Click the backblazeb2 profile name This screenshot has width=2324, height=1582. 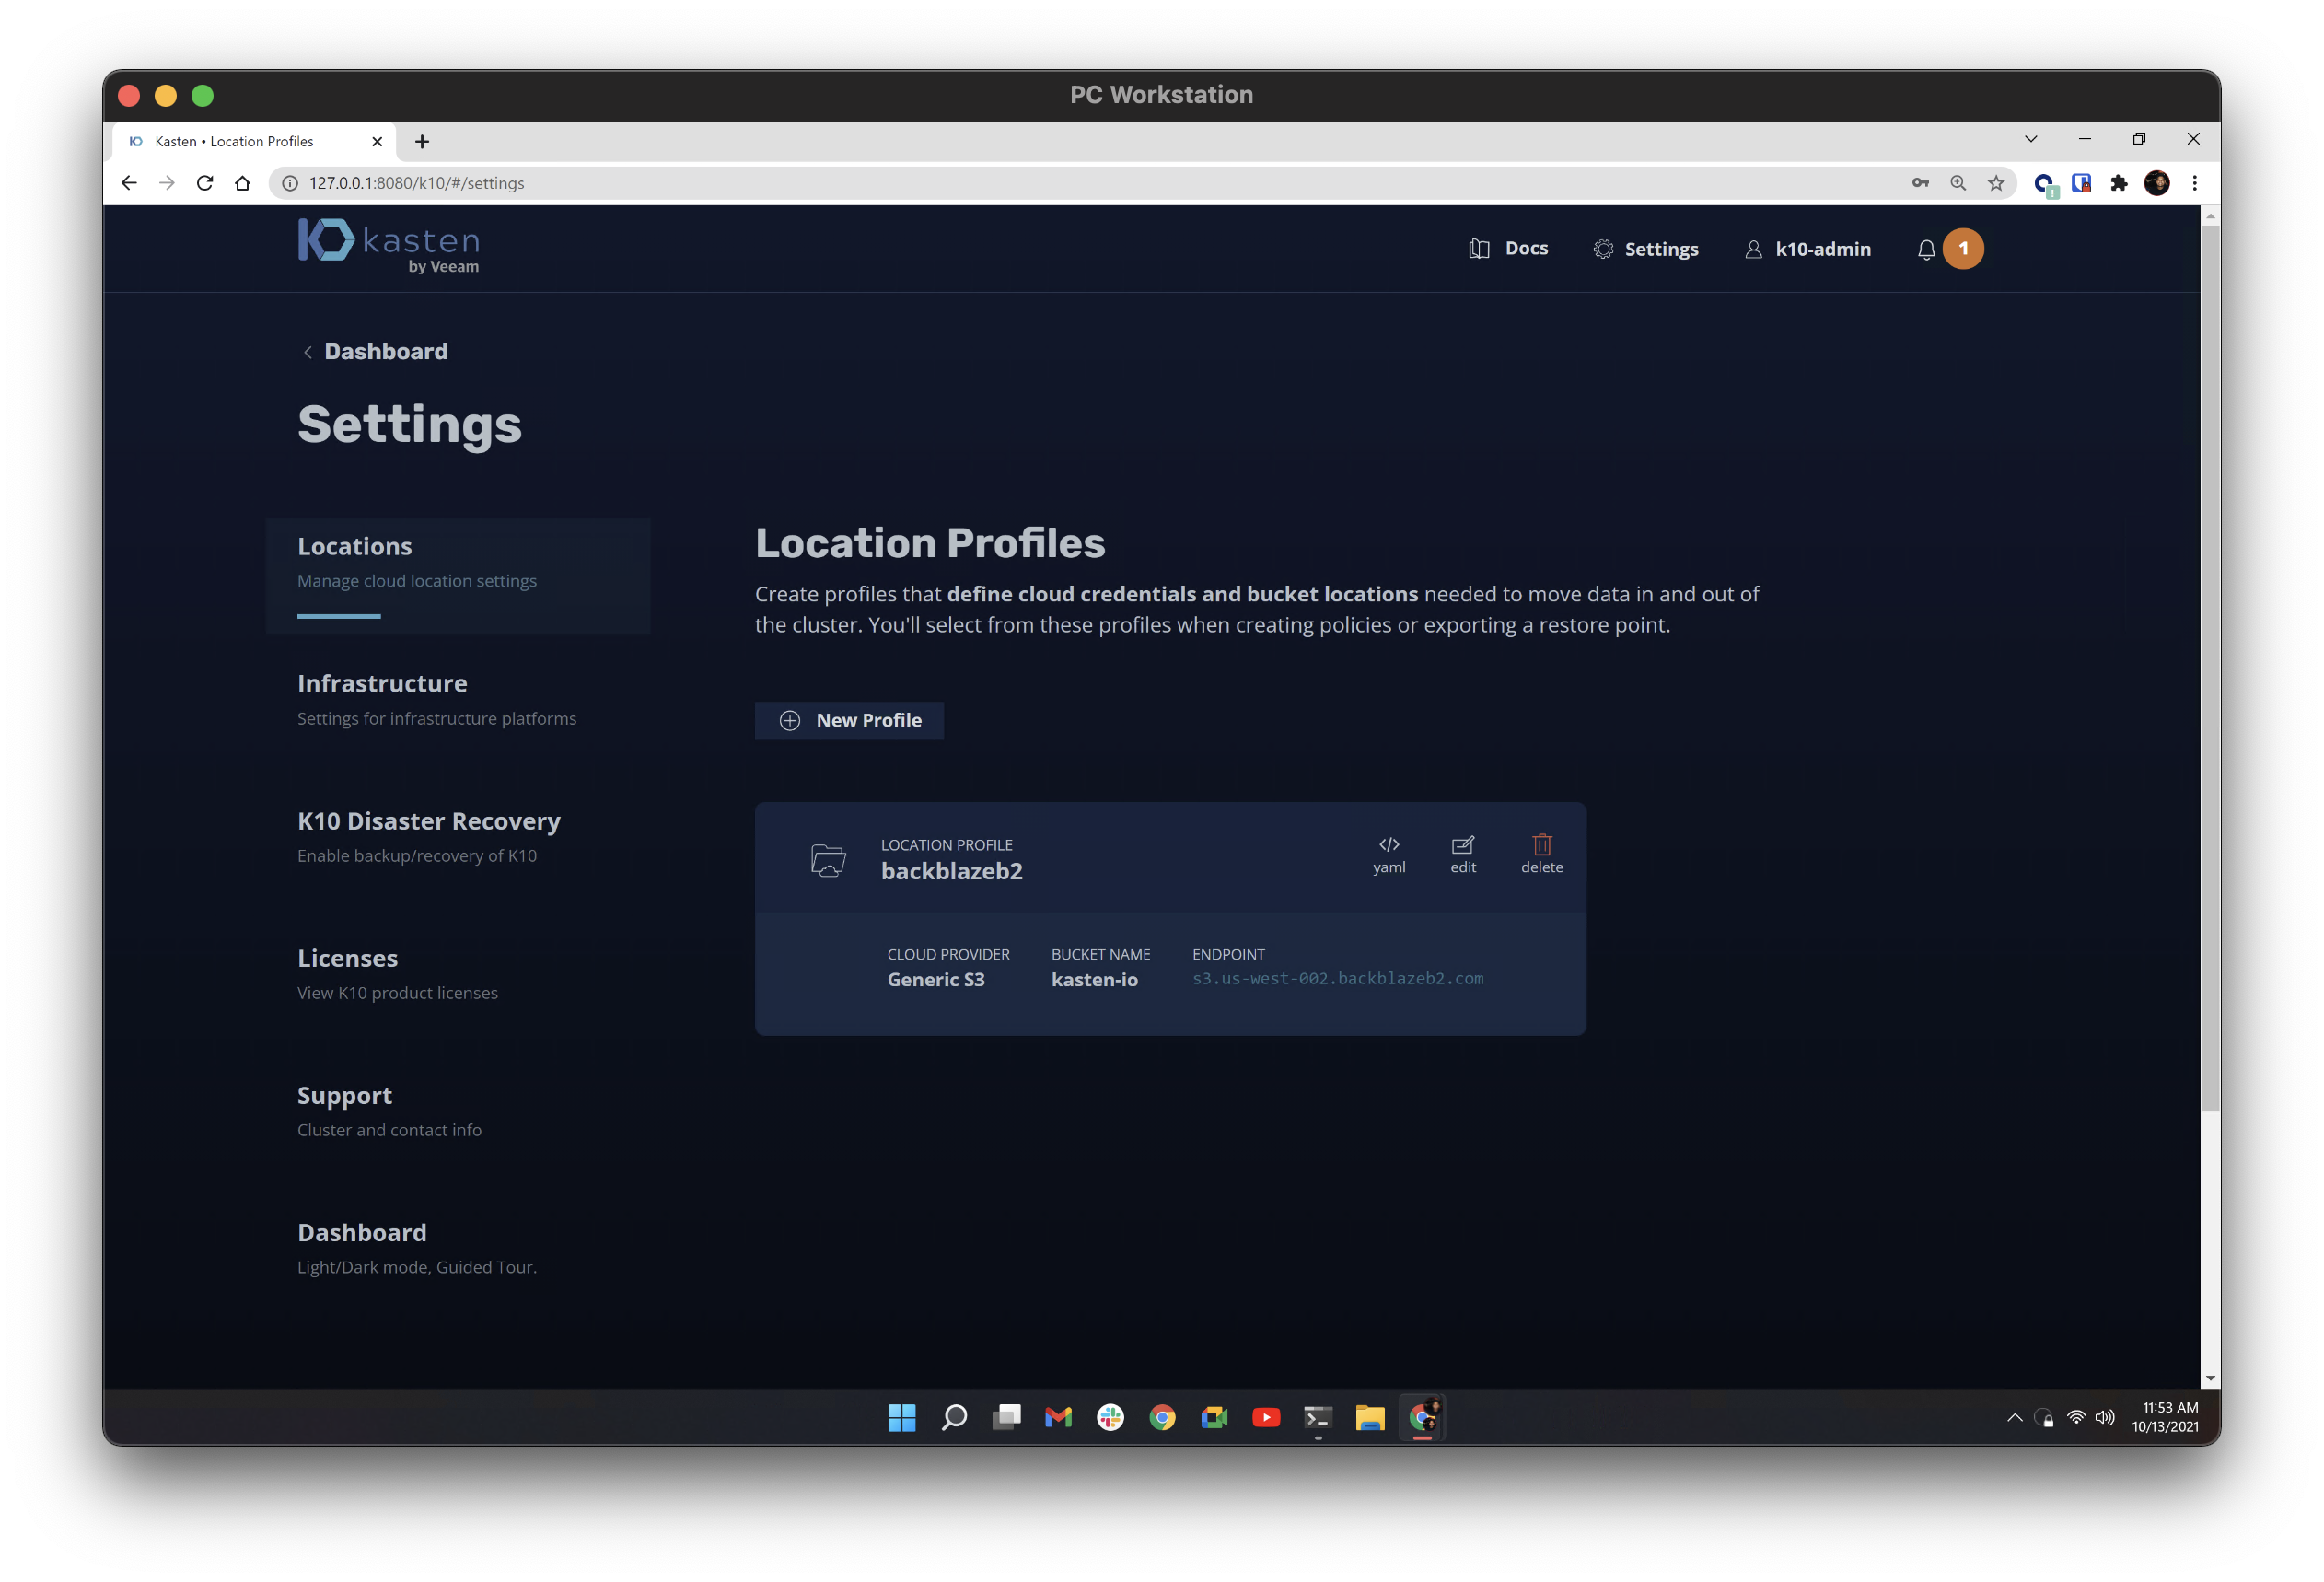951,871
